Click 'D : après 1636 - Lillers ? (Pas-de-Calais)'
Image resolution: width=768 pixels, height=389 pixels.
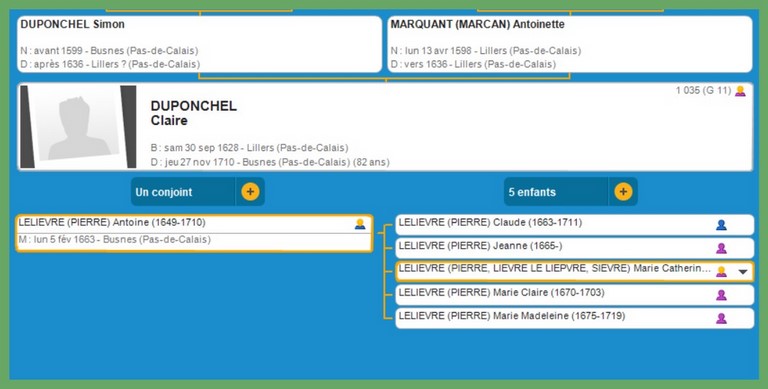coord(110,65)
